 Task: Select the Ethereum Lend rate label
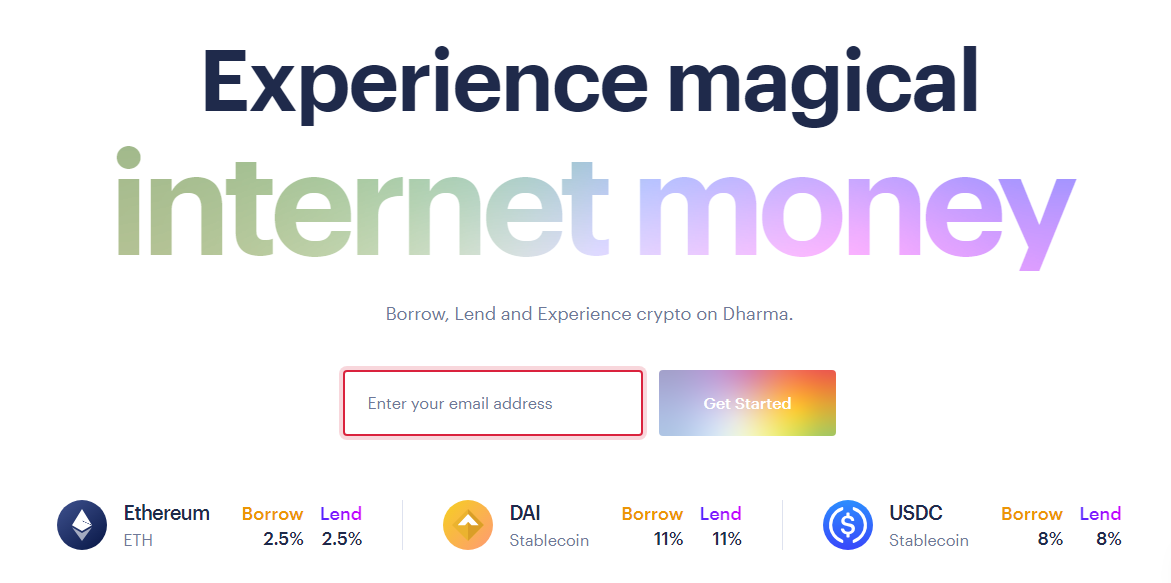tap(341, 514)
